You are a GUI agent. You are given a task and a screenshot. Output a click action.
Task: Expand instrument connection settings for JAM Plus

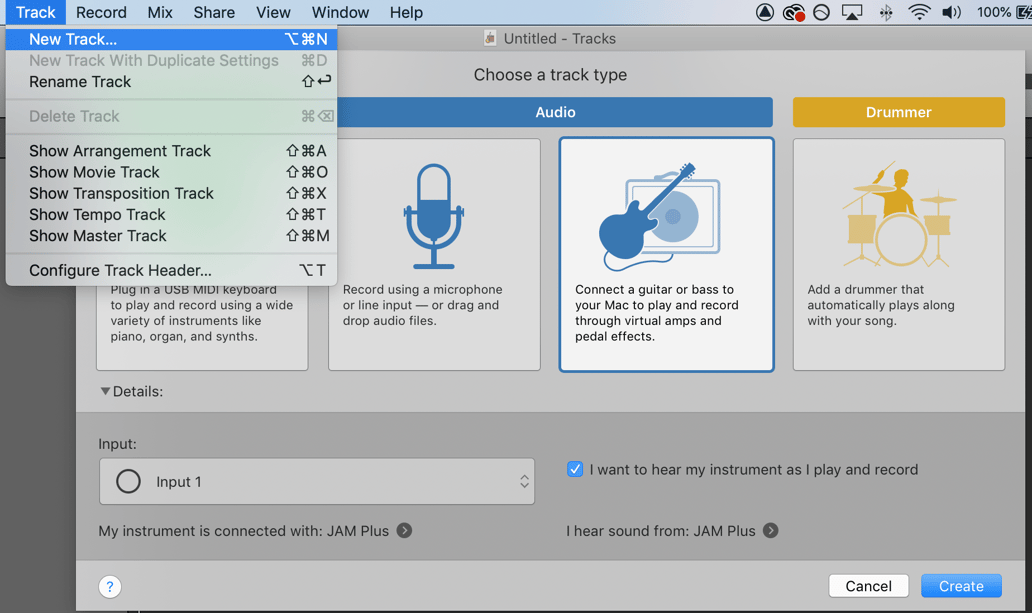[x=403, y=531]
